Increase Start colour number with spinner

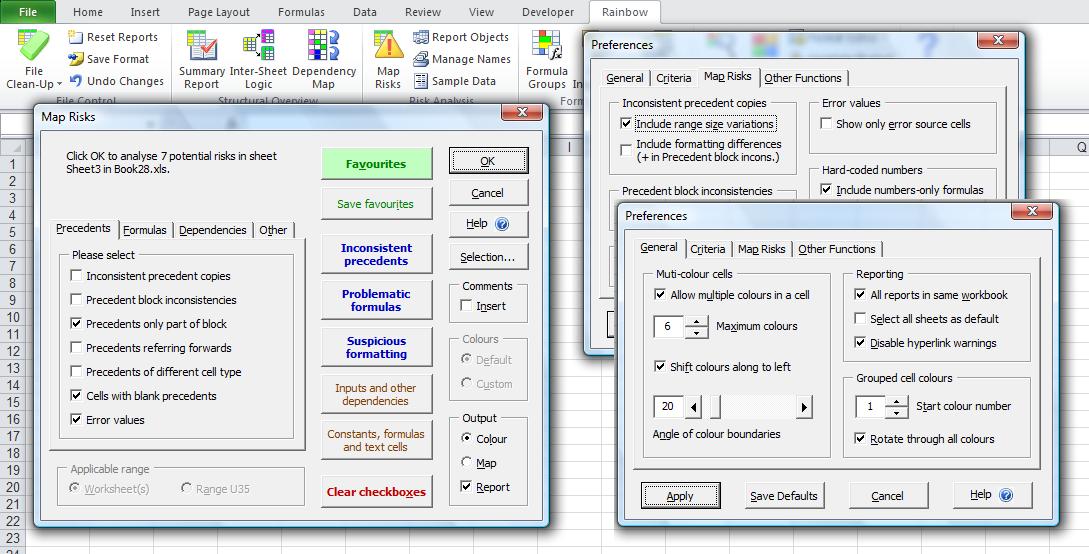point(897,401)
